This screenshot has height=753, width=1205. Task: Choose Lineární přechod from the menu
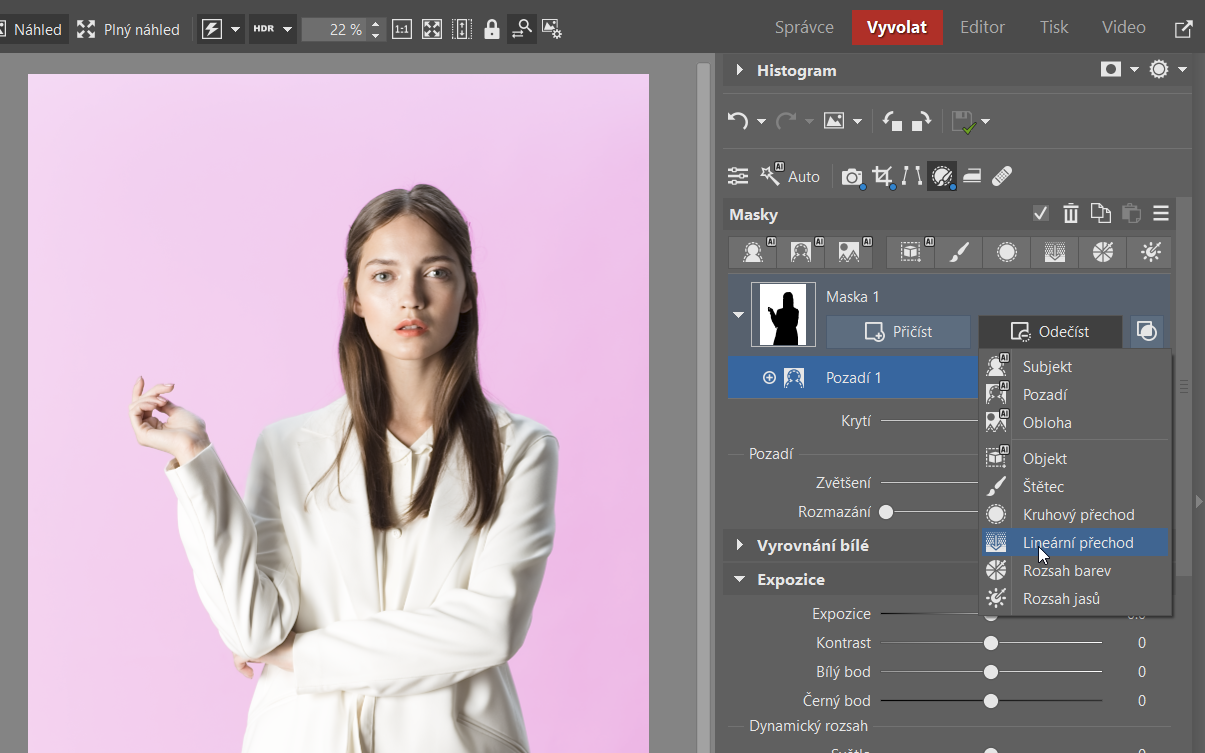click(1077, 542)
